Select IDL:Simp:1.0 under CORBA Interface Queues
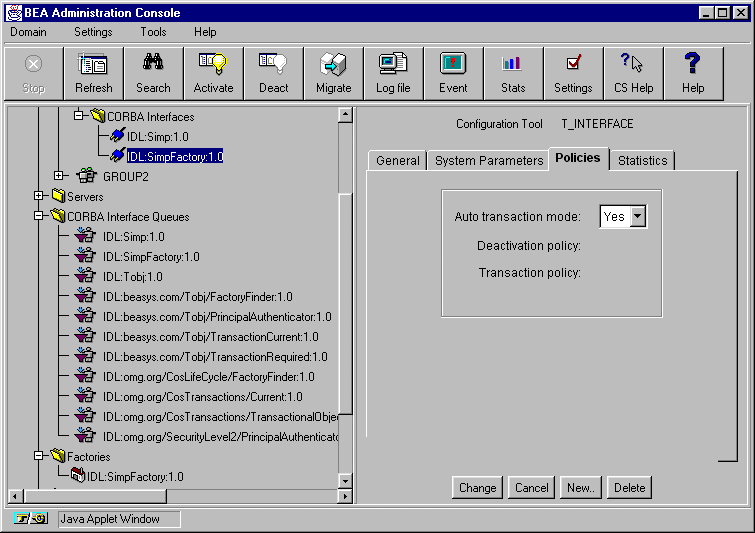The height and width of the screenshot is (533, 755). pos(133,236)
